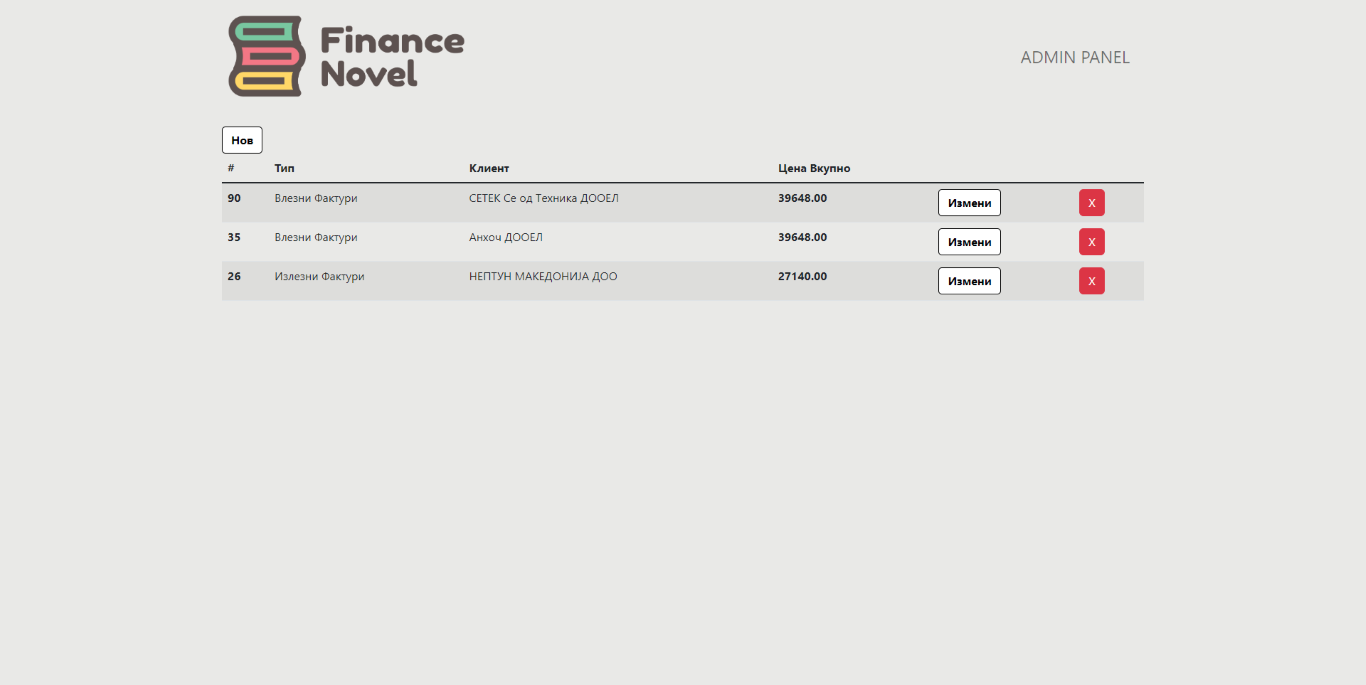Image resolution: width=1366 pixels, height=685 pixels.
Task: Click Измени for НЕПТУН МАКЕДОНИЈА ДОО
Action: coord(968,281)
